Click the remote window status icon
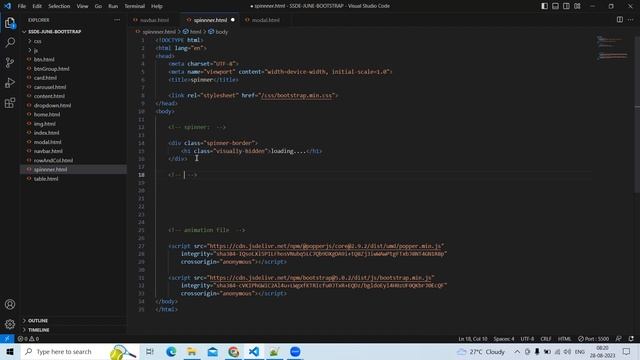The height and width of the screenshot is (360, 640). [7, 339]
